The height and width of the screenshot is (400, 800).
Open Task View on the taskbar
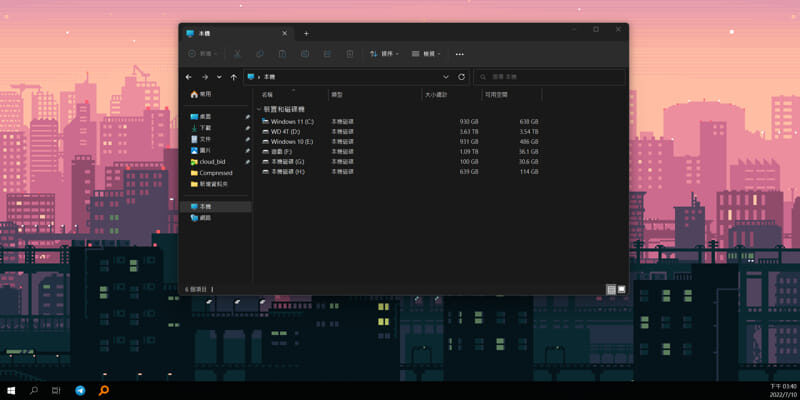pyautogui.click(x=56, y=391)
